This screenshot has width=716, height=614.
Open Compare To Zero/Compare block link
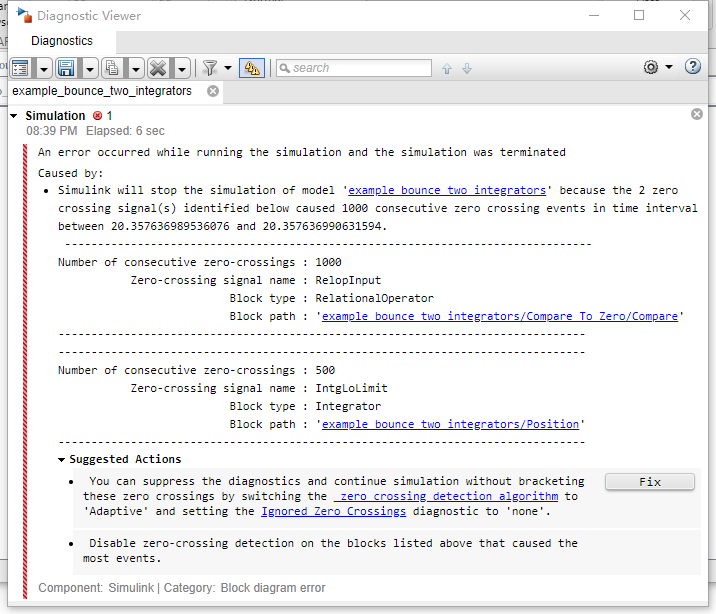click(x=500, y=316)
